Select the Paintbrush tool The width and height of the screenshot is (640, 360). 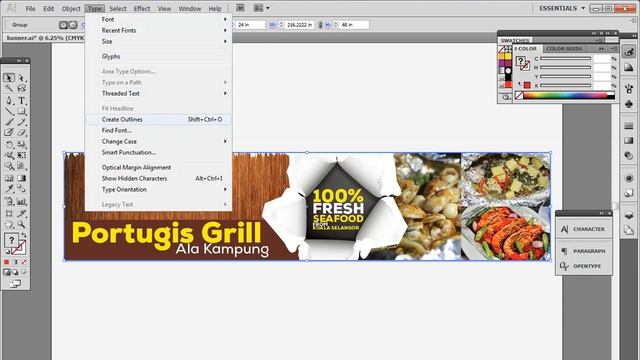coord(9,122)
